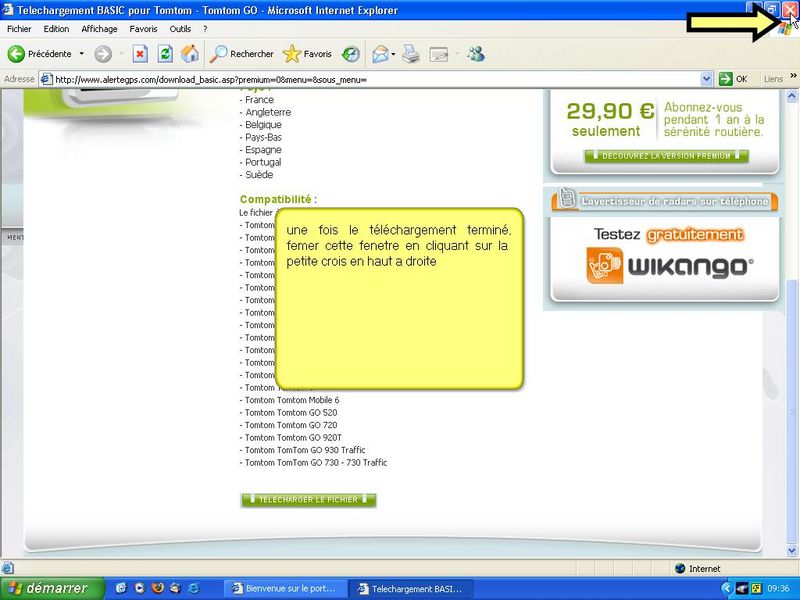
Task: Select the Telechargement BASI... taskbar button
Action: (411, 589)
